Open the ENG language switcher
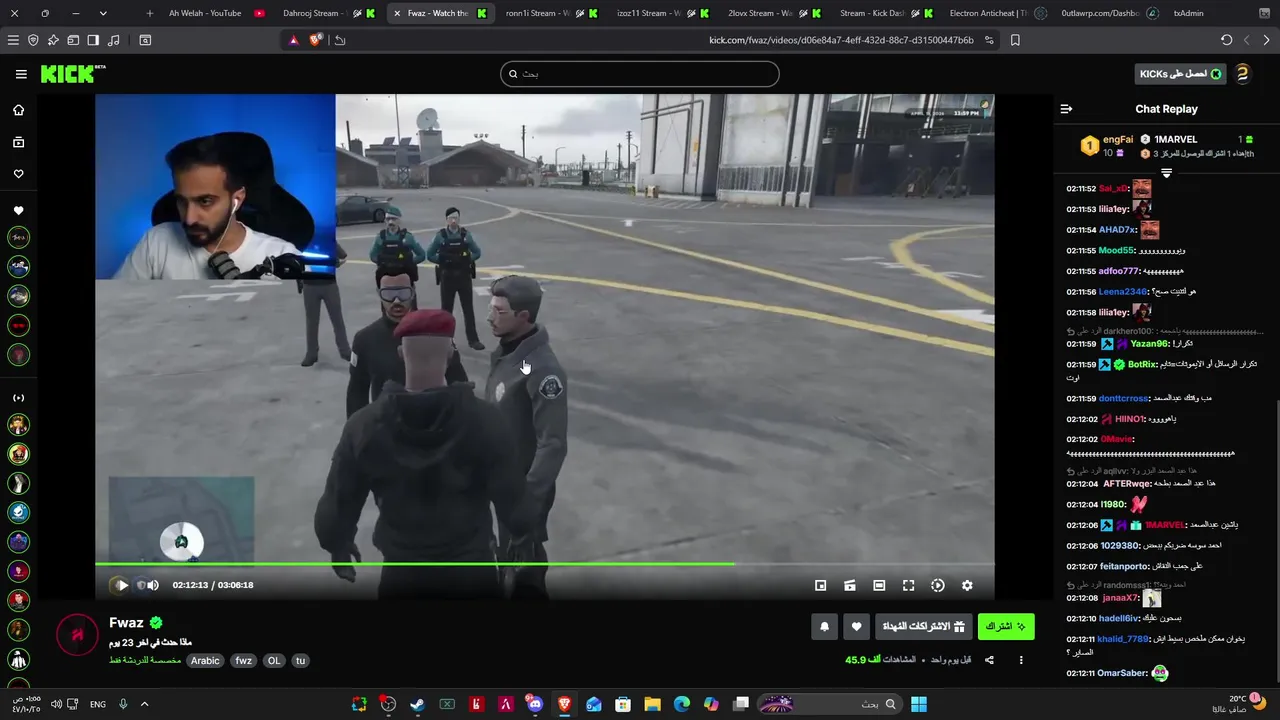Image resolution: width=1280 pixels, height=720 pixels. coord(98,704)
